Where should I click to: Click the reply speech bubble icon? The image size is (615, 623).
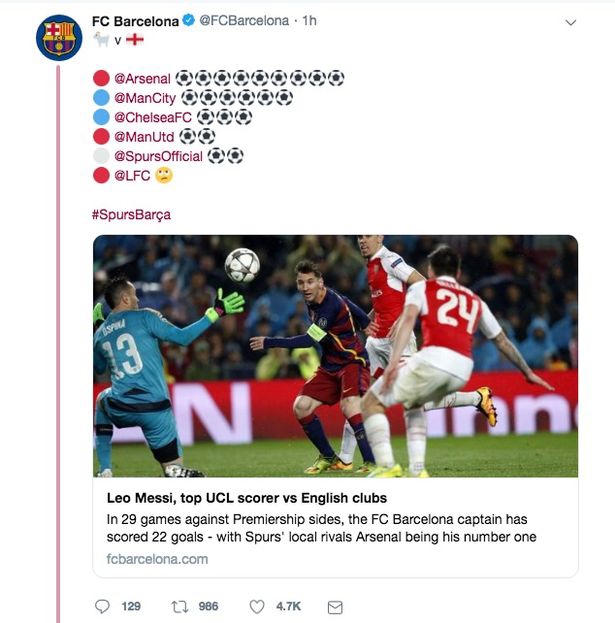(x=102, y=606)
